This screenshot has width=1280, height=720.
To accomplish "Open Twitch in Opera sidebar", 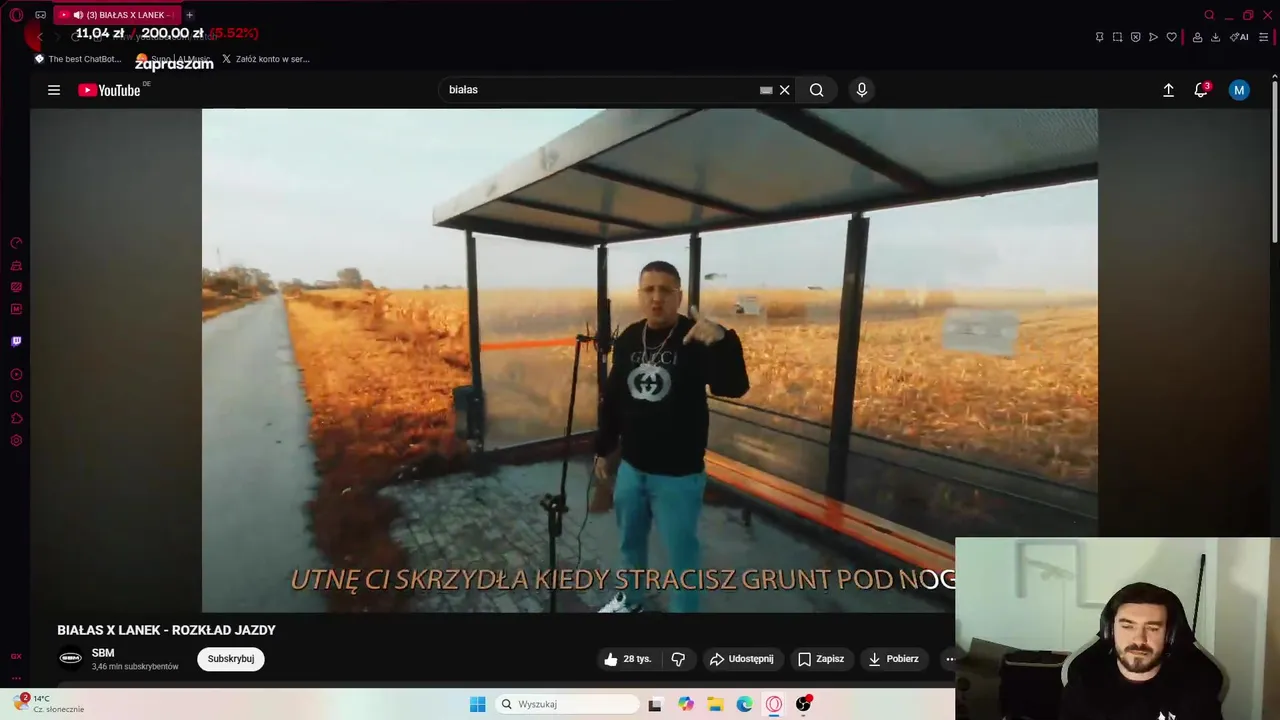I will click(x=16, y=341).
